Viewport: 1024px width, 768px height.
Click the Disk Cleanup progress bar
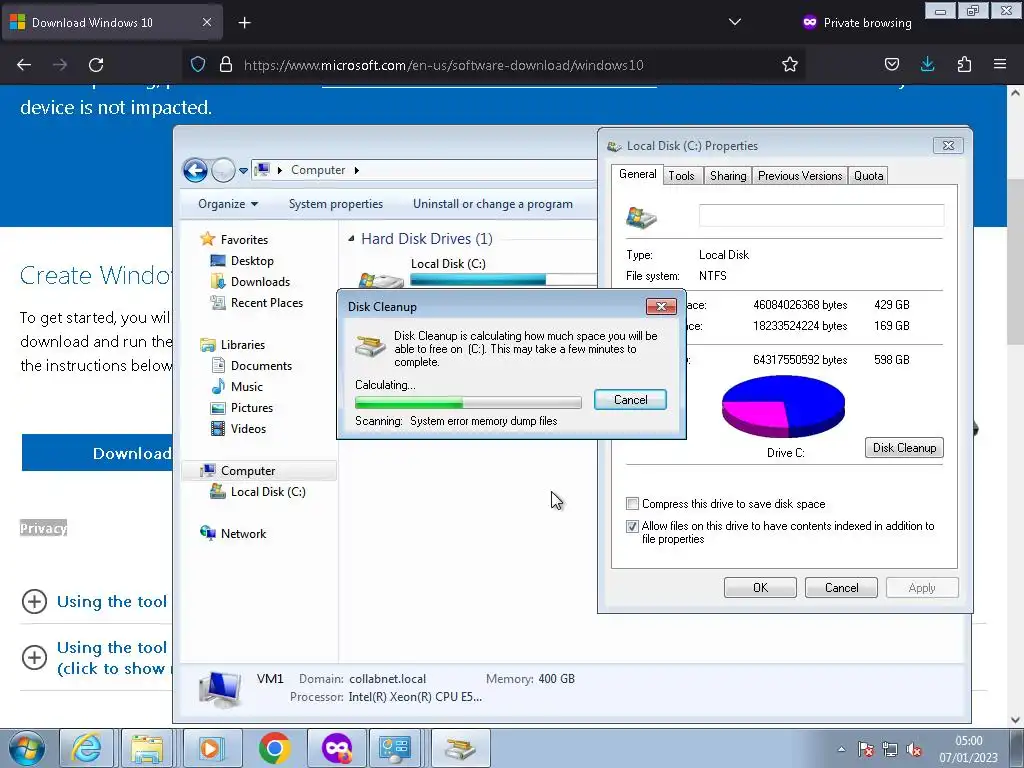468,402
